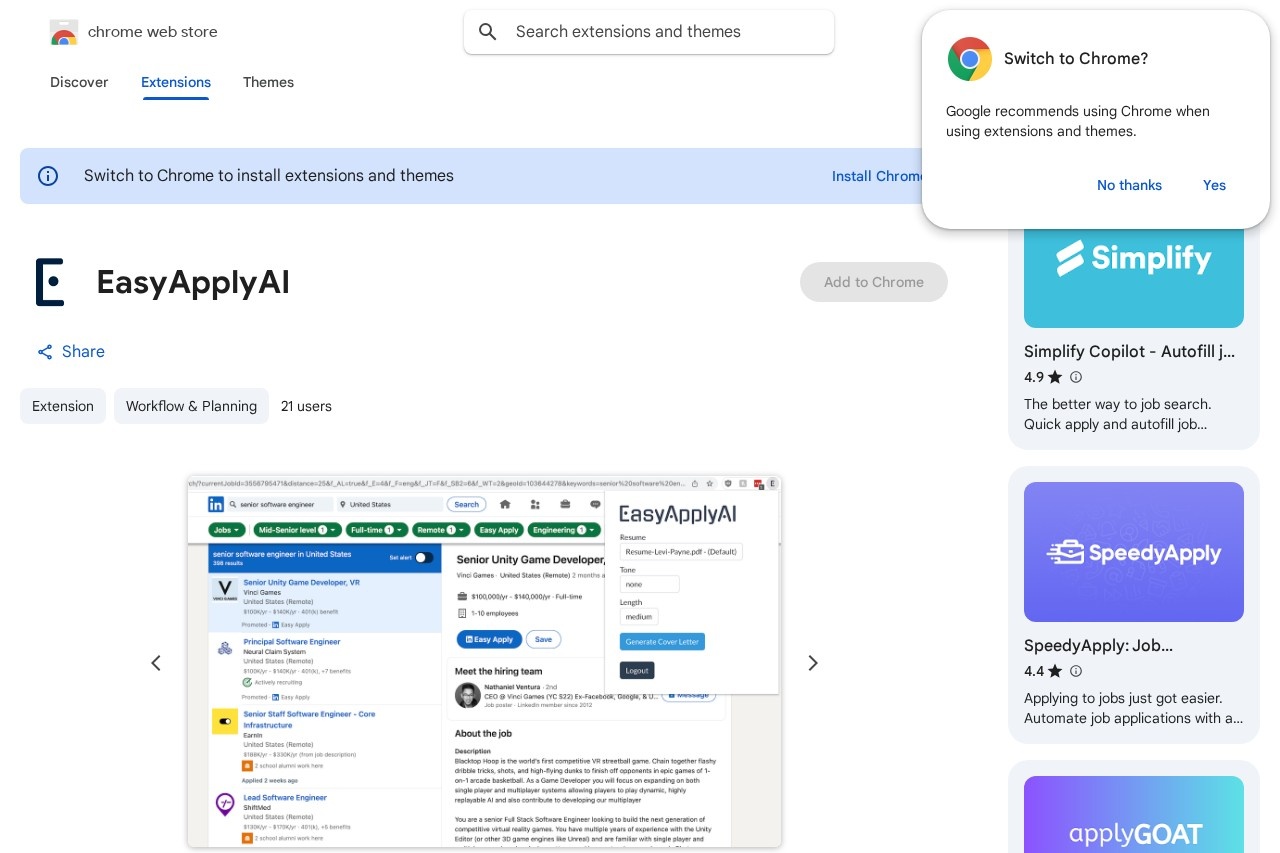Click the EasyApplyAI extension logo

coord(50,282)
